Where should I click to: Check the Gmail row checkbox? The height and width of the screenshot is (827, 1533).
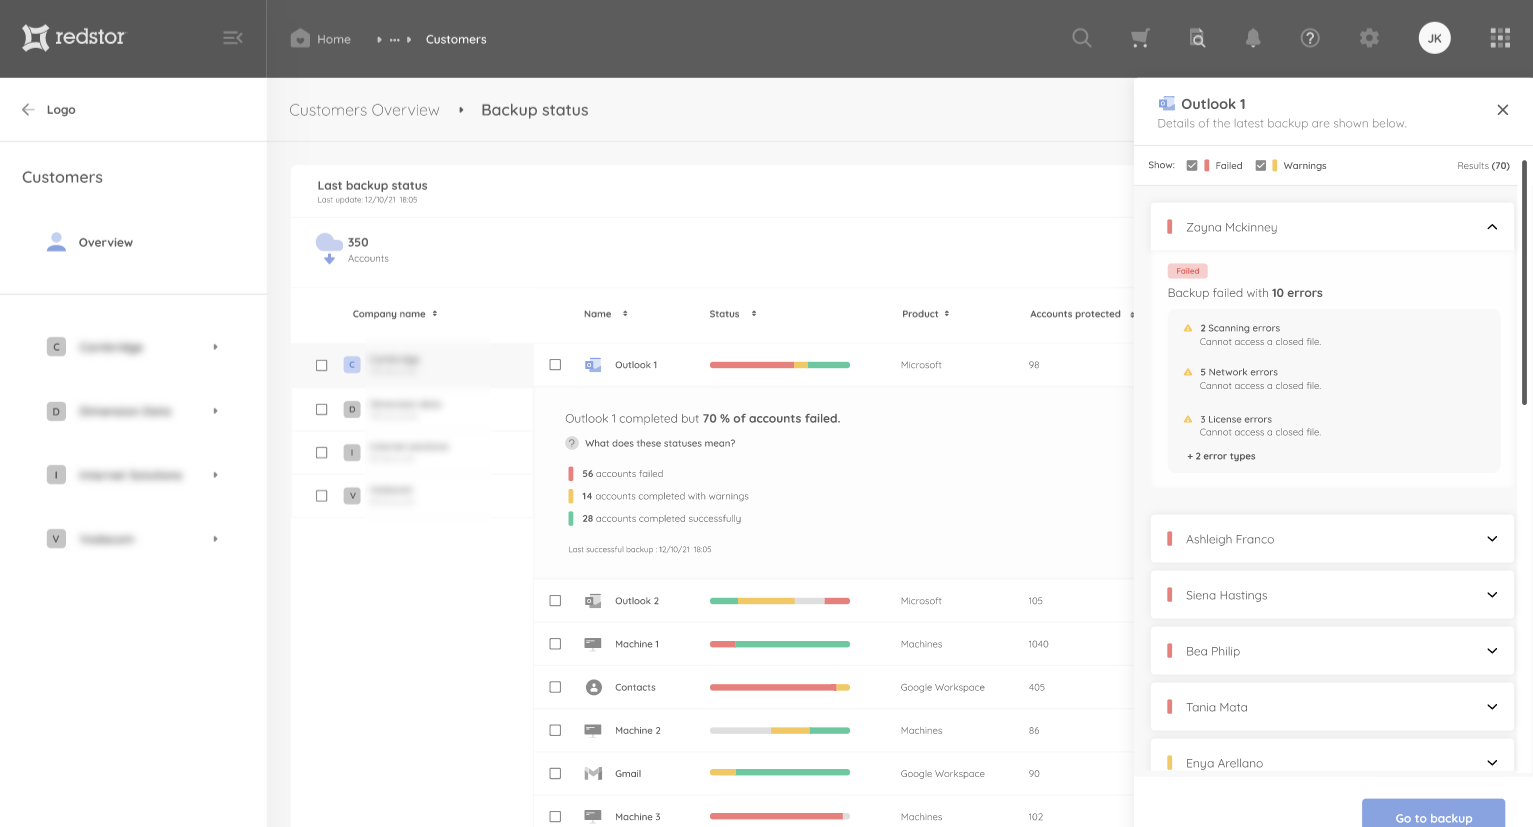pyautogui.click(x=555, y=773)
